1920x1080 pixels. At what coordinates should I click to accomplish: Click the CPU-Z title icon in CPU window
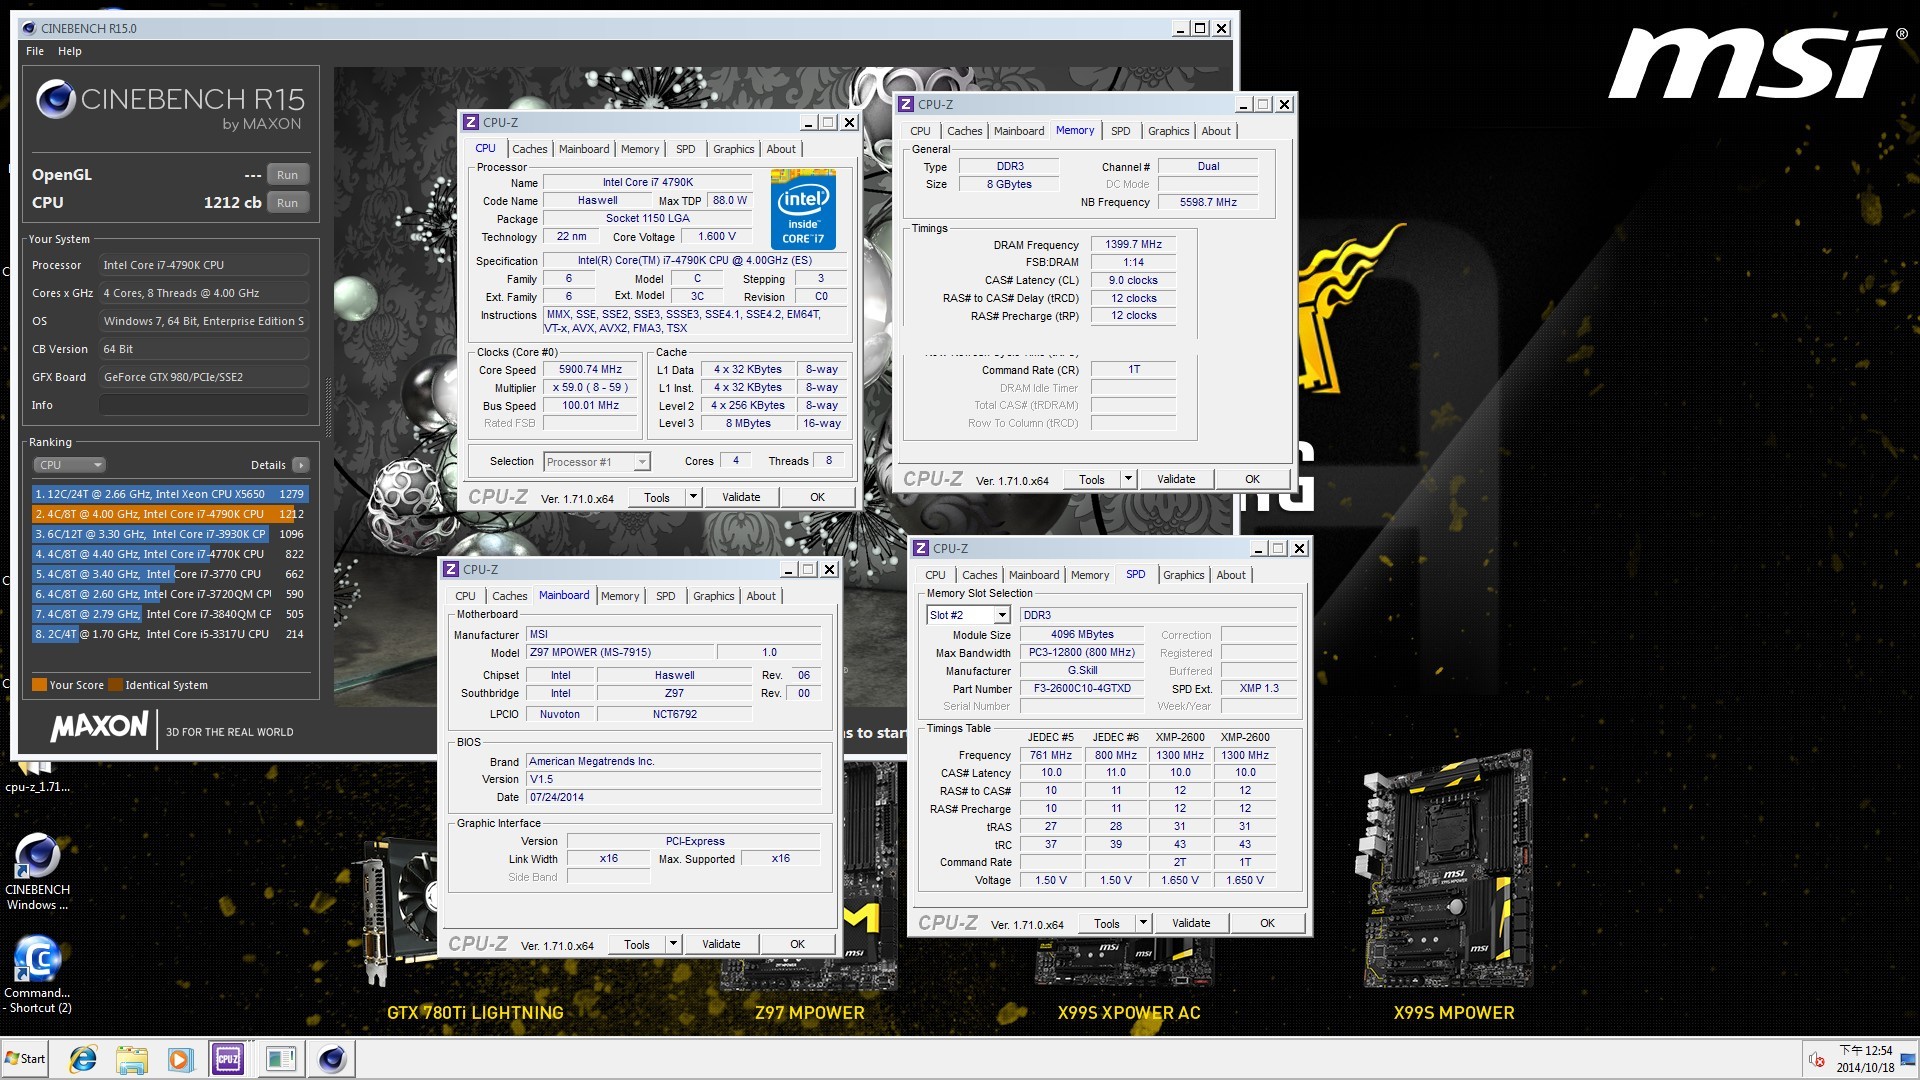click(471, 122)
